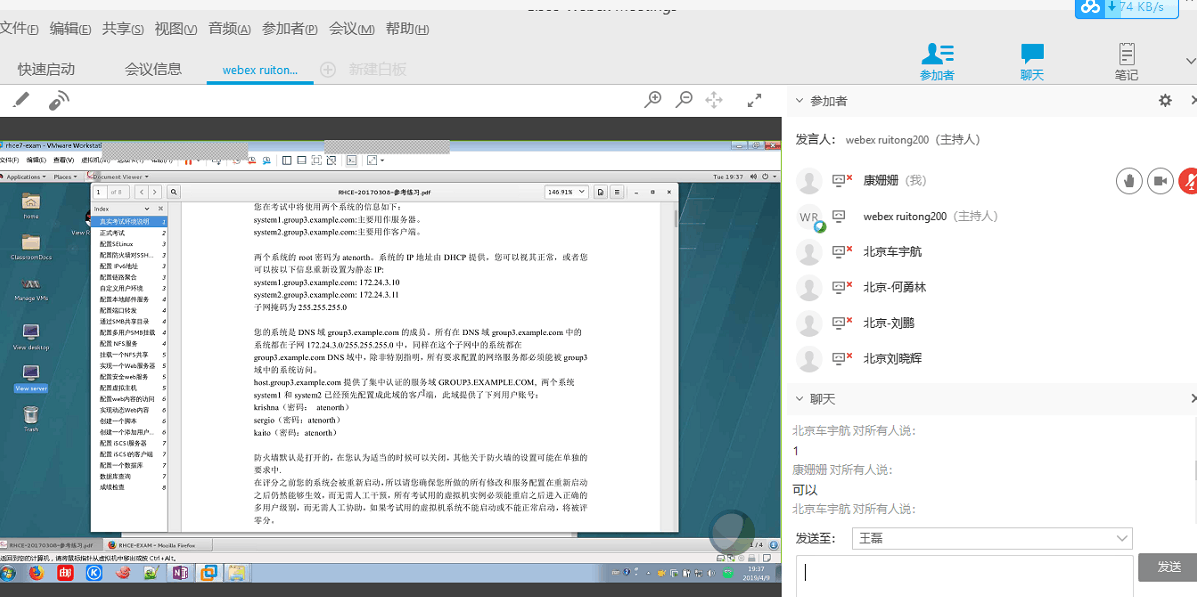Click the Document Viewer search icon
Image resolution: width=1197 pixels, height=597 pixels.
174,192
